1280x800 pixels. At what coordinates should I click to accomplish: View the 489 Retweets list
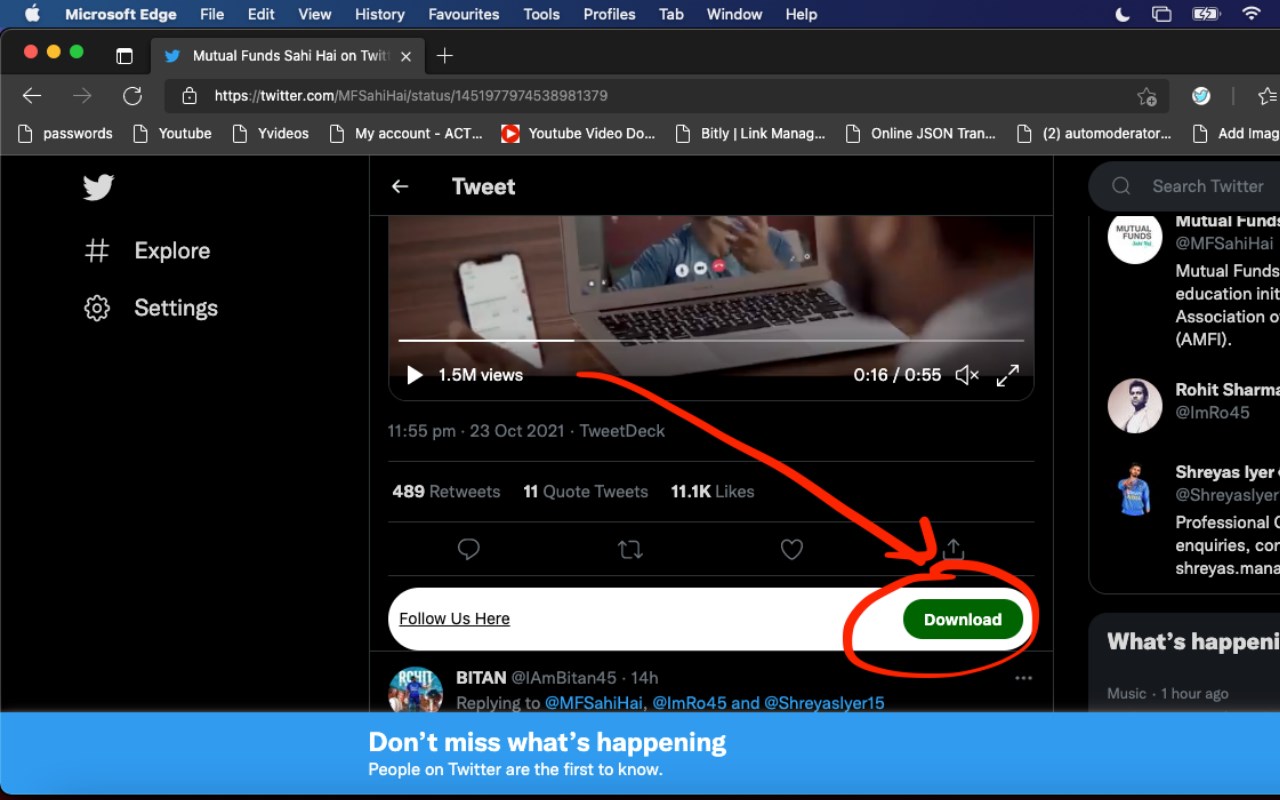[x=446, y=492]
